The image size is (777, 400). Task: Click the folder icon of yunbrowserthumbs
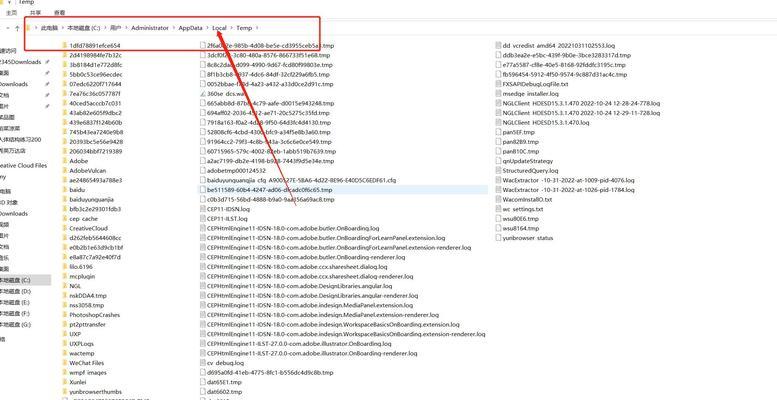[64, 392]
